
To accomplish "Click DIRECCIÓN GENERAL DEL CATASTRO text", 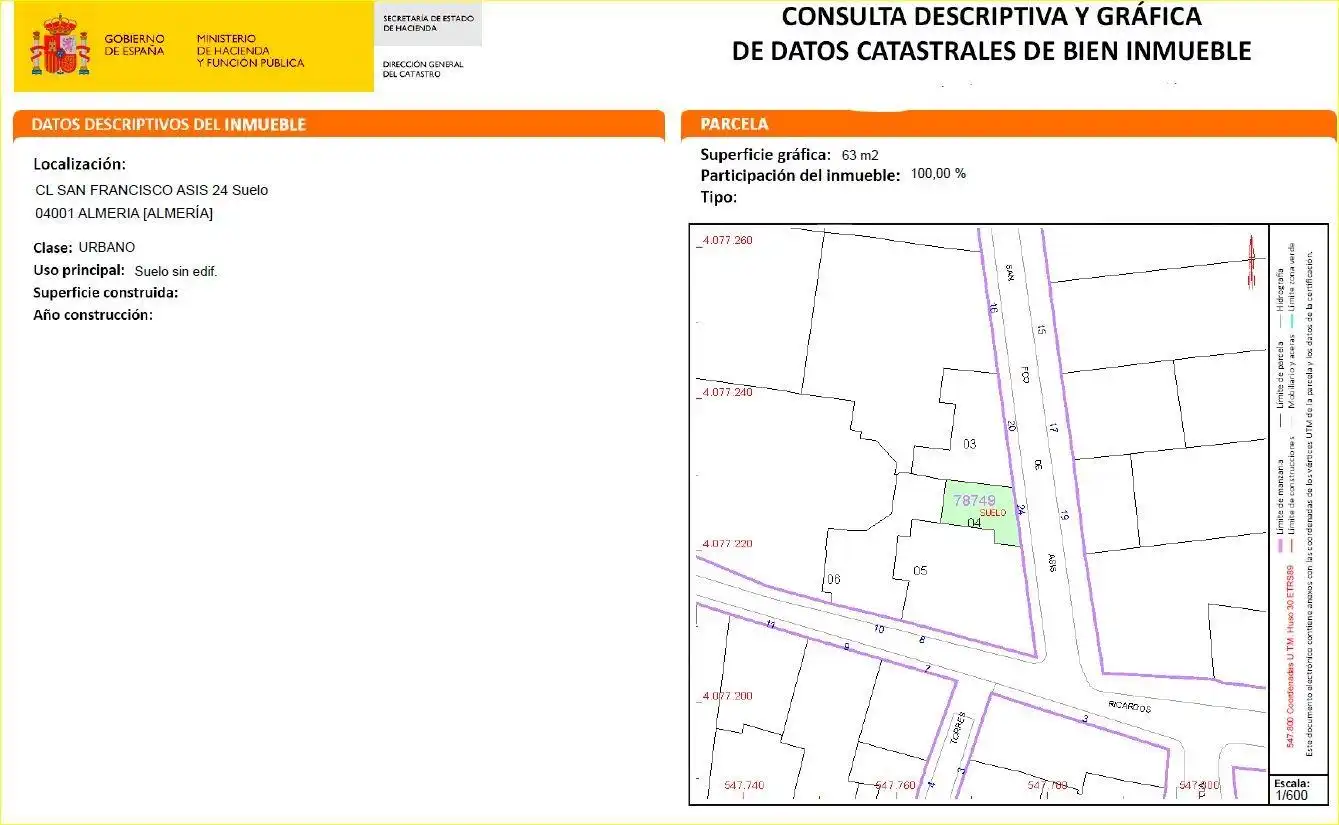I will point(423,69).
